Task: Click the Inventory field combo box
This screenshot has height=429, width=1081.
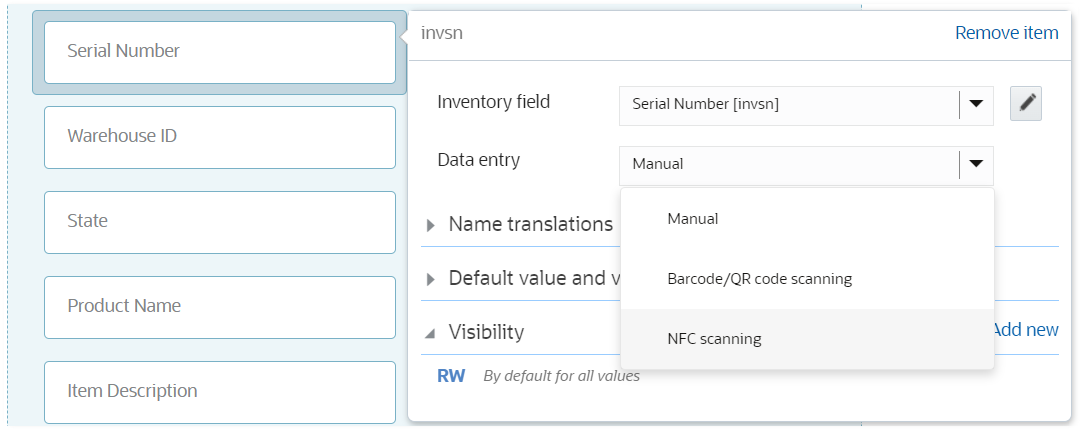Action: point(788,103)
